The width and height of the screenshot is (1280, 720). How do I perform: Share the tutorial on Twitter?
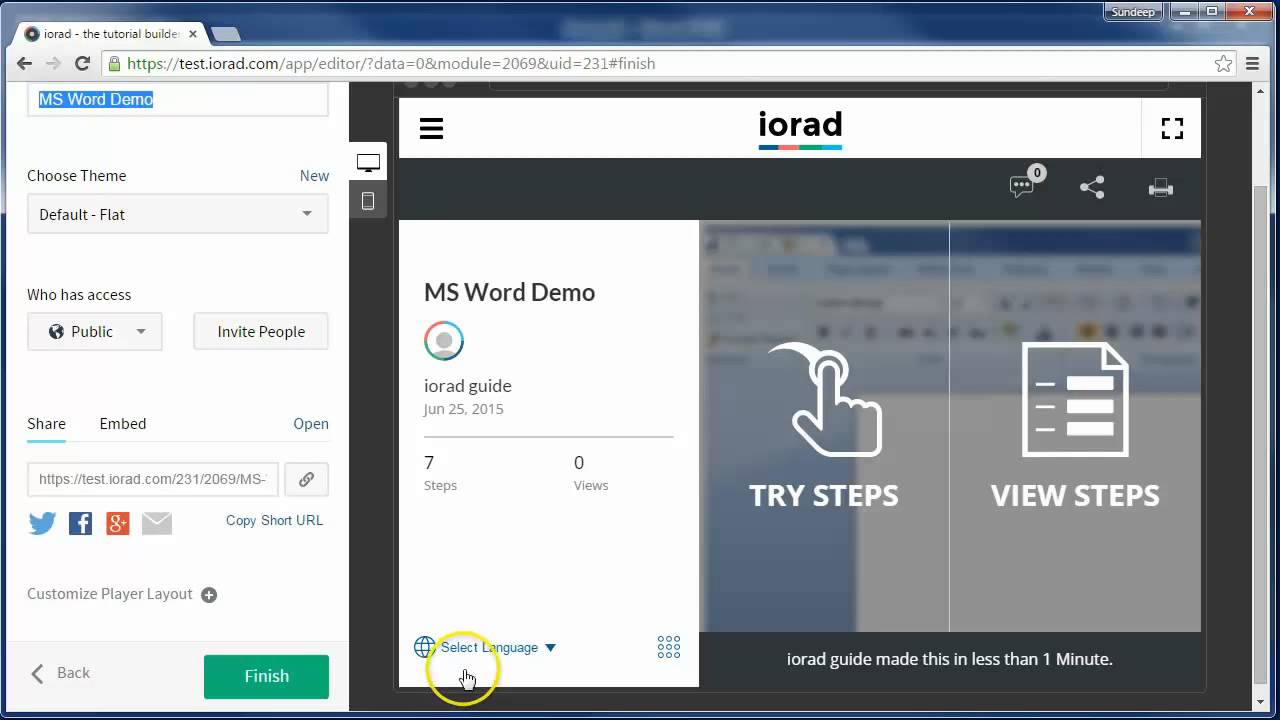pos(42,523)
